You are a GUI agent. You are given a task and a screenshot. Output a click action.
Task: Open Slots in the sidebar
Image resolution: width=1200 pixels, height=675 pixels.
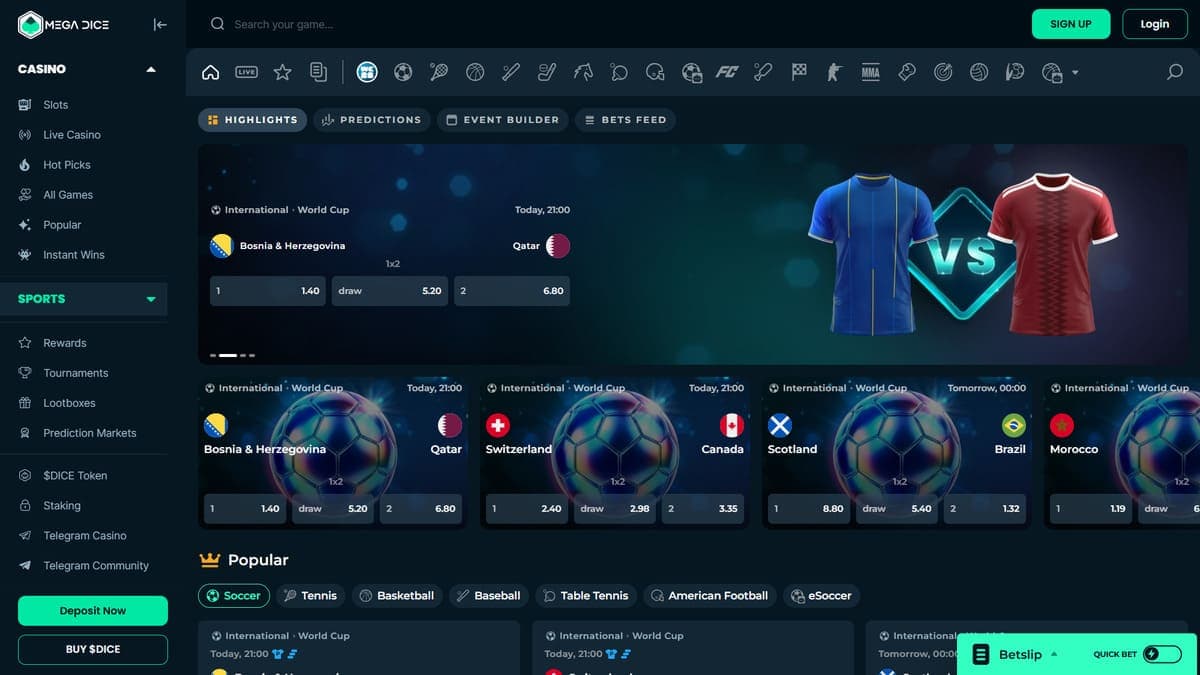coord(56,105)
